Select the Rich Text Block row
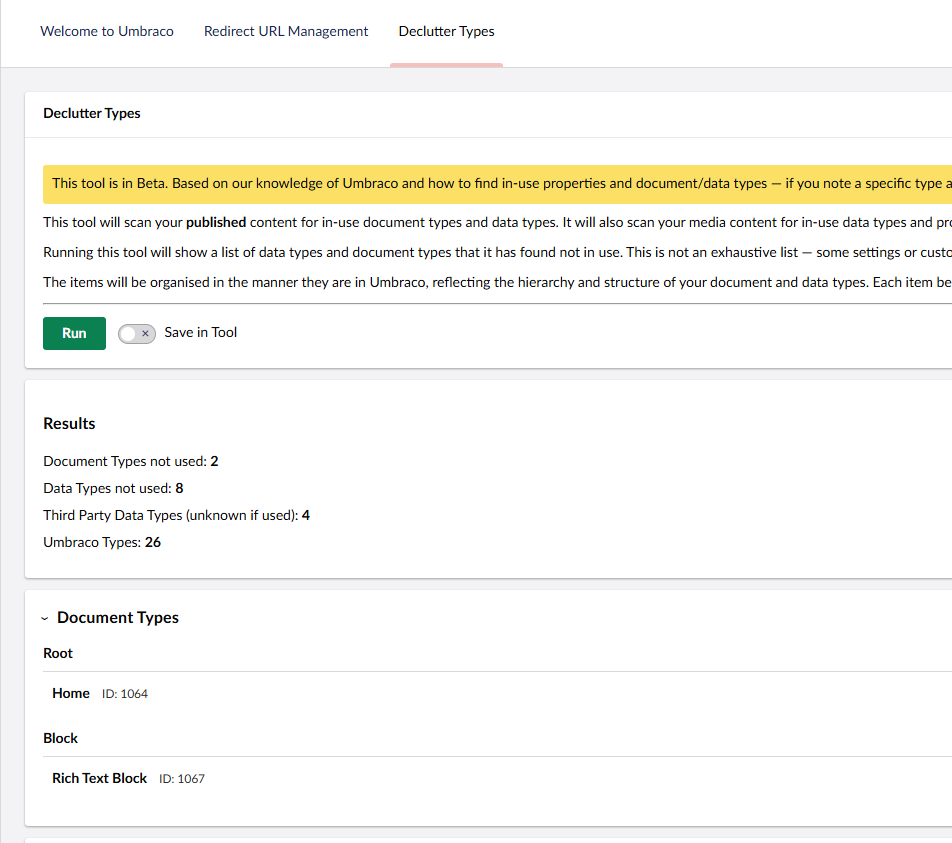This screenshot has height=843, width=952. pyautogui.click(x=497, y=779)
